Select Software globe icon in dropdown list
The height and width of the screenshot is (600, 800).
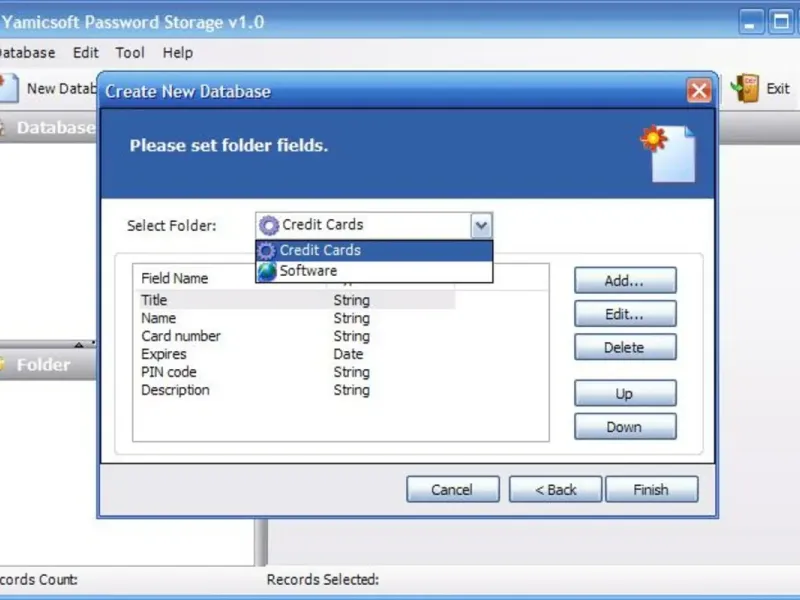point(266,271)
